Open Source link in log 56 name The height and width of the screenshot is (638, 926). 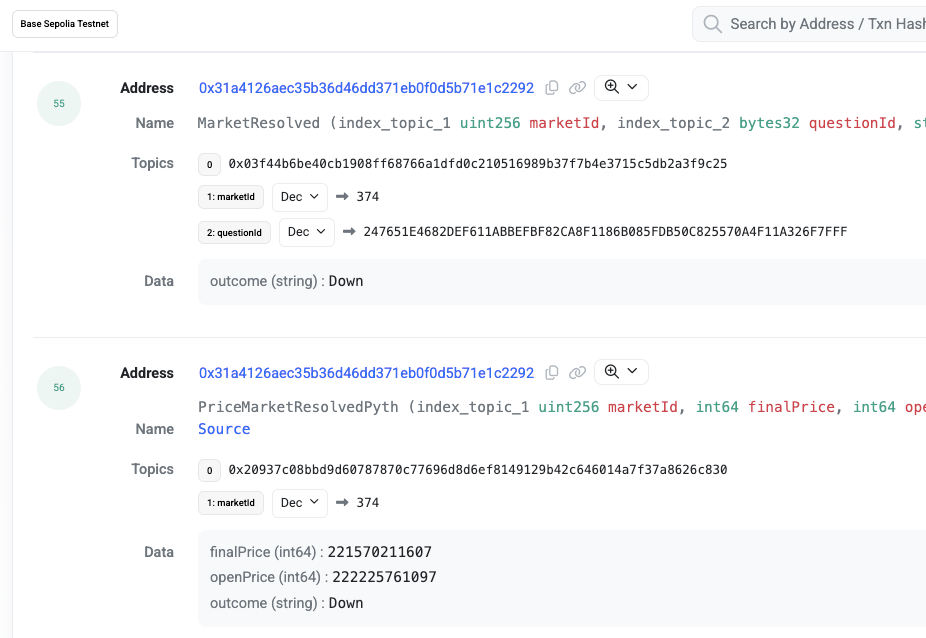[224, 429]
